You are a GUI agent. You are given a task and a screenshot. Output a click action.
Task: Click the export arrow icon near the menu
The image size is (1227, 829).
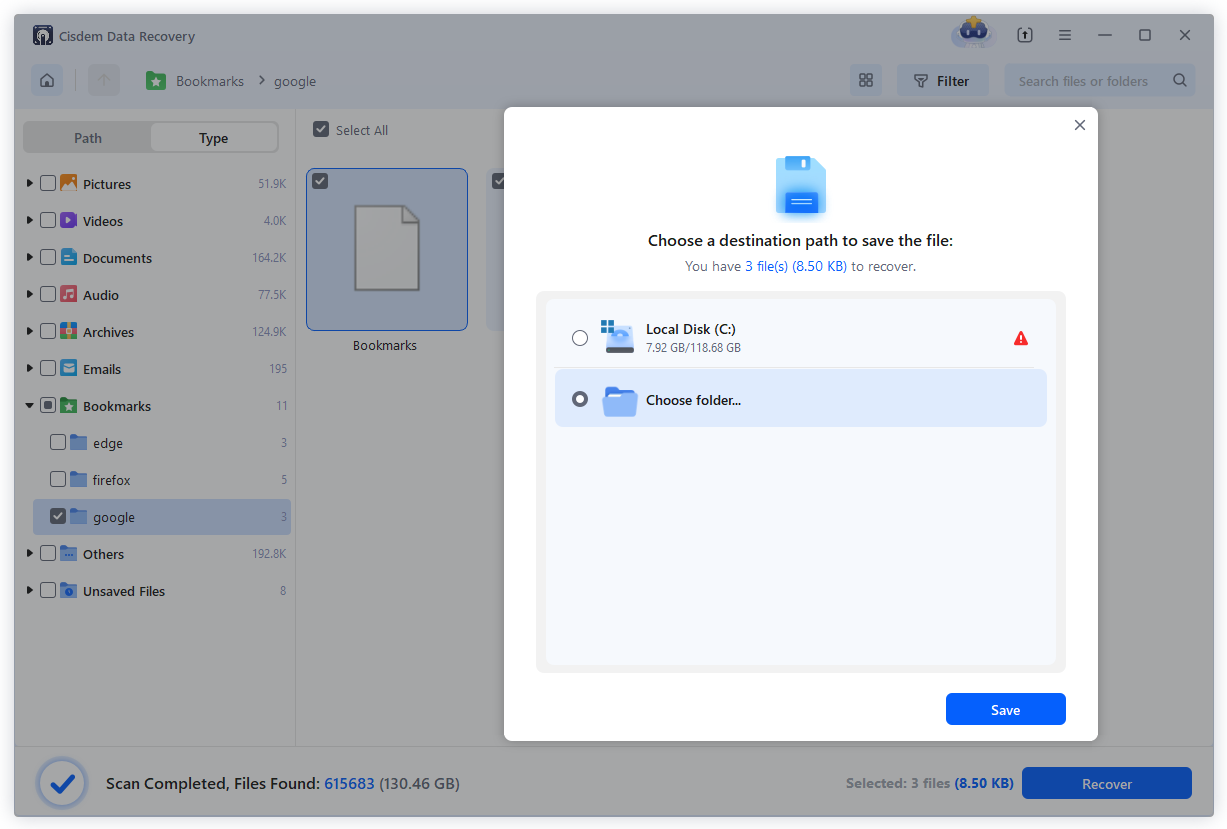click(x=1025, y=34)
